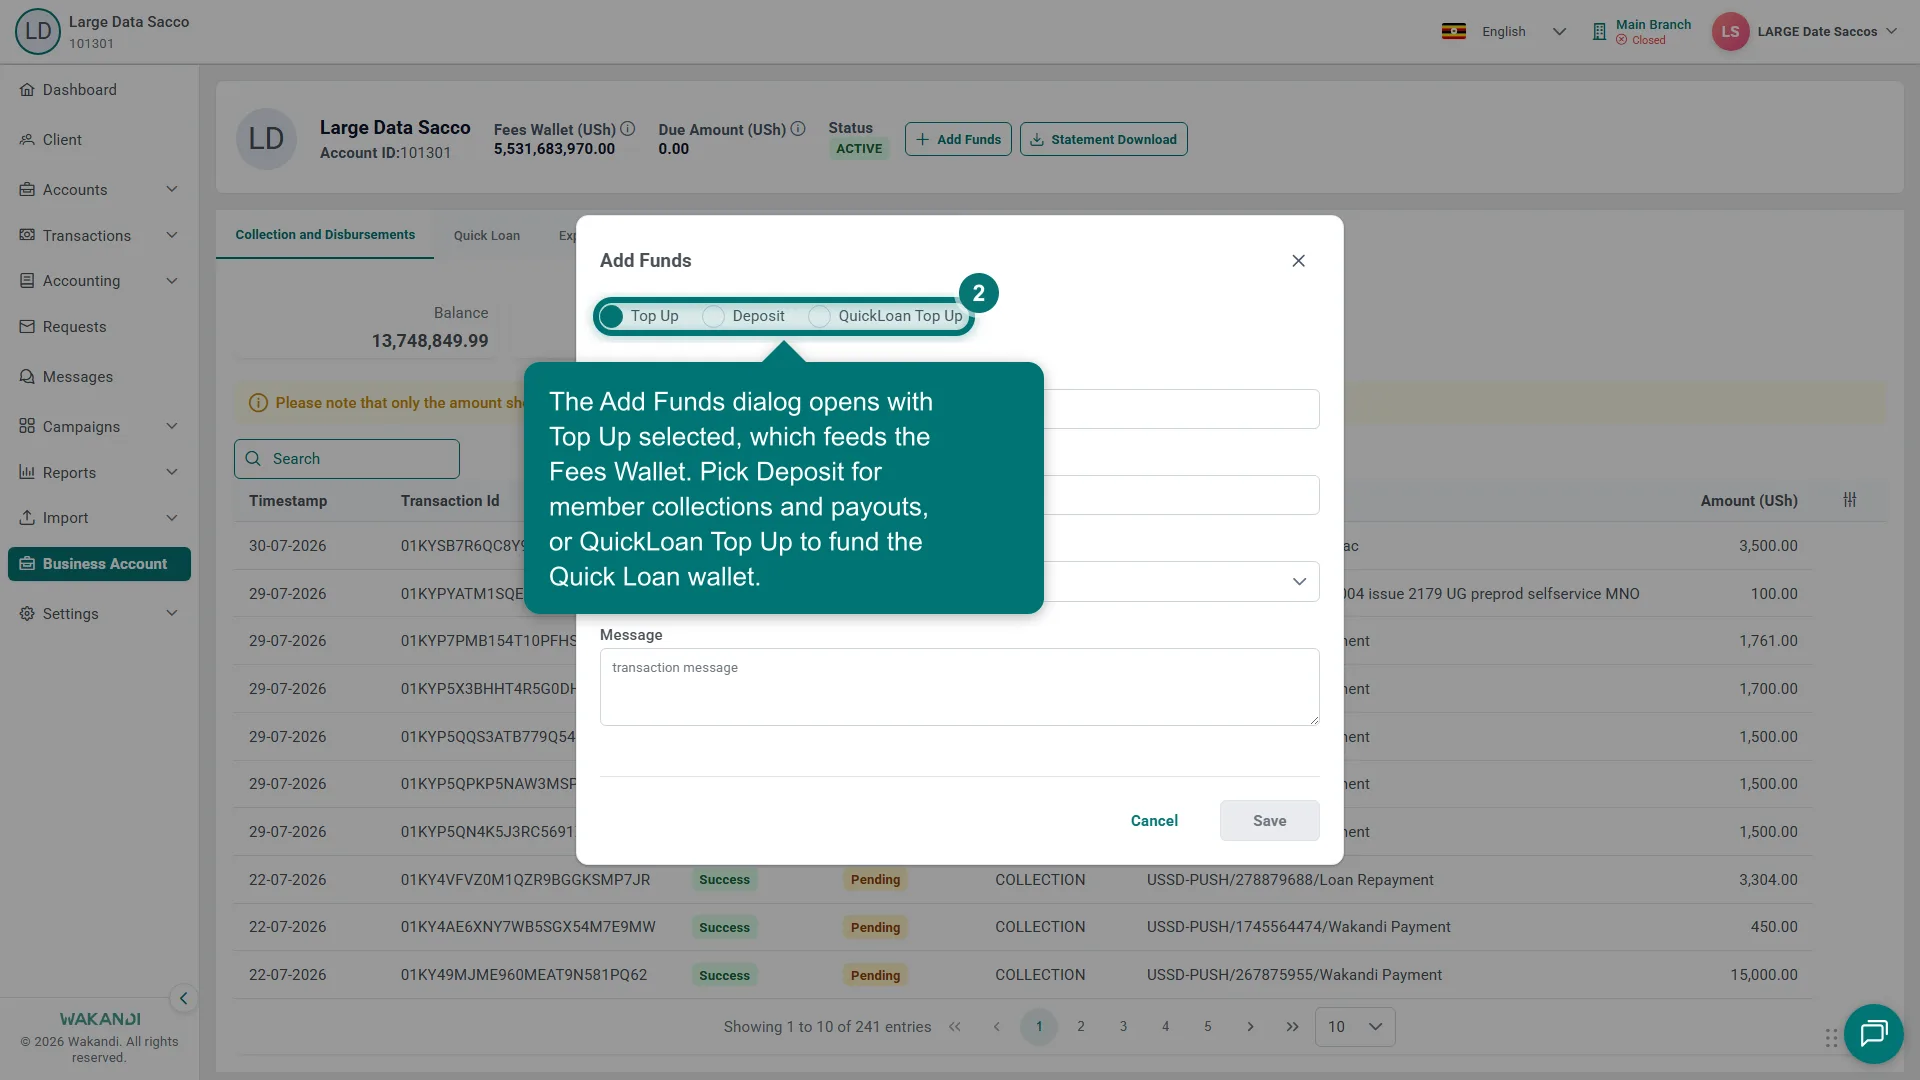Go to the next page arrow

click(x=1250, y=1027)
